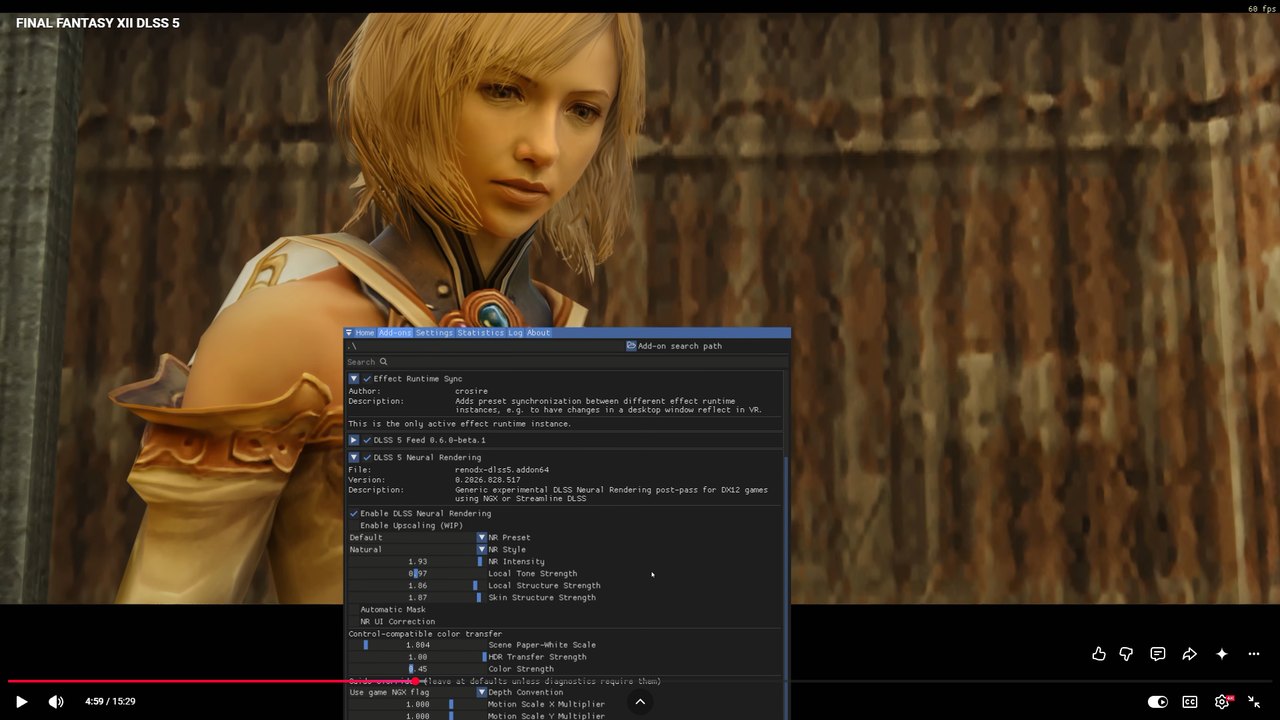1280x720 pixels.
Task: Click the Local Structure Strength slider
Action: pos(417,586)
